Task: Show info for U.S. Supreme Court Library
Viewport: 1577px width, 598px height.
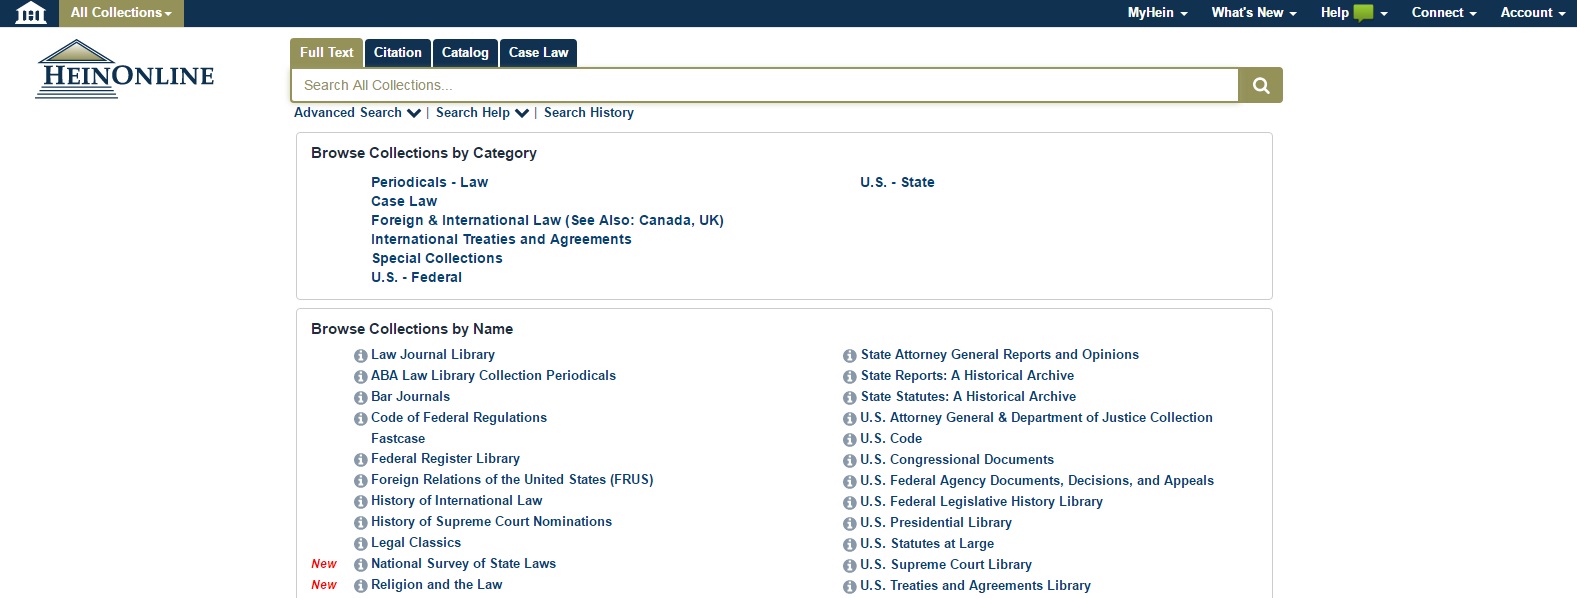Action: [x=850, y=566]
